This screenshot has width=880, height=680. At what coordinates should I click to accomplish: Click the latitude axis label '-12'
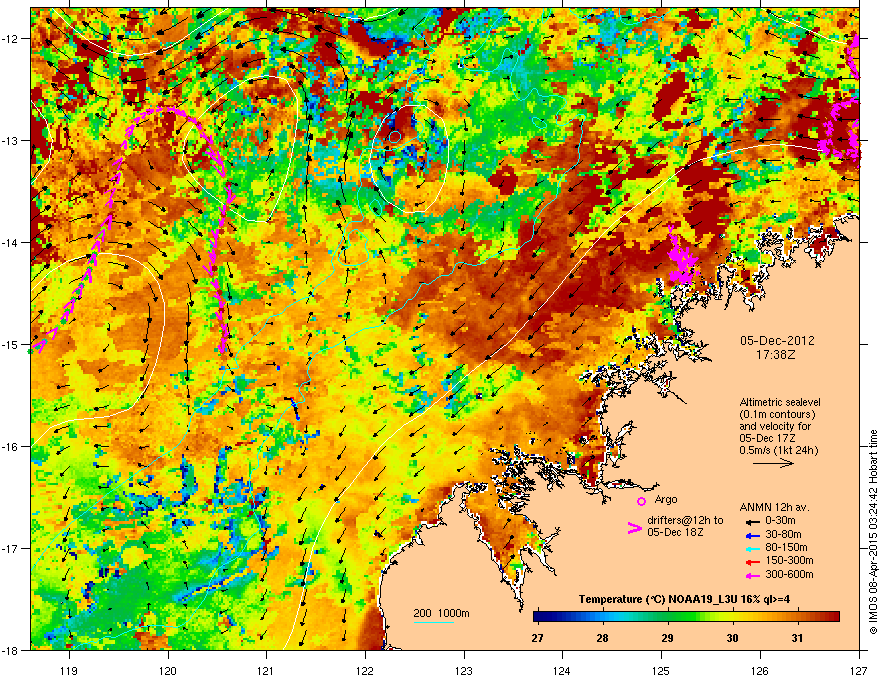pyautogui.click(x=11, y=39)
